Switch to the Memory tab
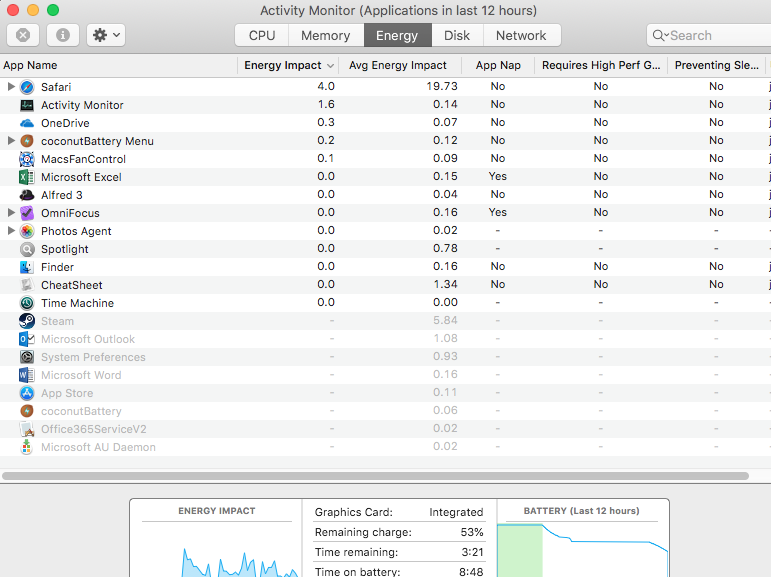The image size is (771, 577). pyautogui.click(x=326, y=35)
